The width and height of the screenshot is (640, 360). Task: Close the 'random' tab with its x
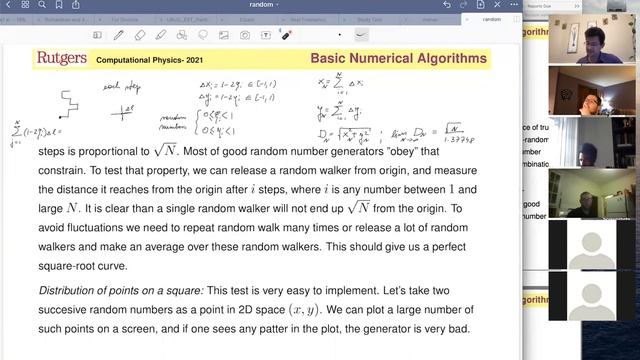467,19
